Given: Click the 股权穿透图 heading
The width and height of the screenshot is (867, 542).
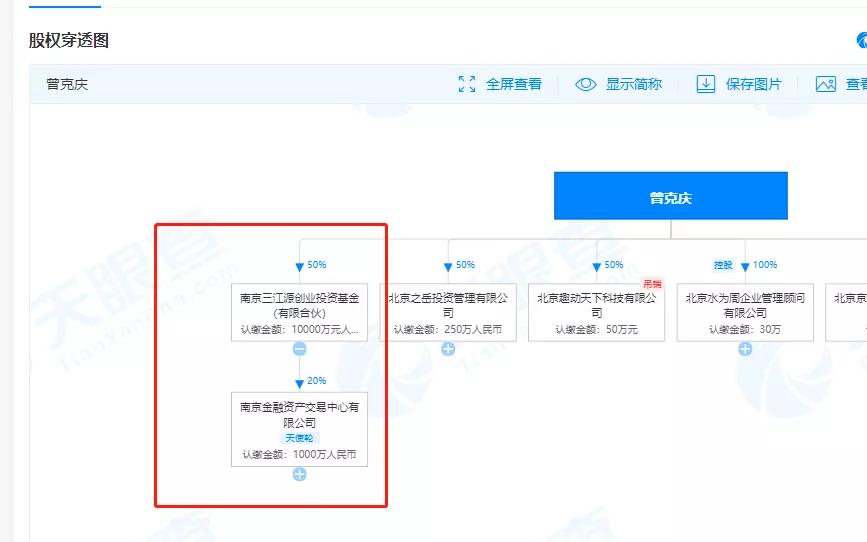Looking at the screenshot, I should (x=69, y=40).
